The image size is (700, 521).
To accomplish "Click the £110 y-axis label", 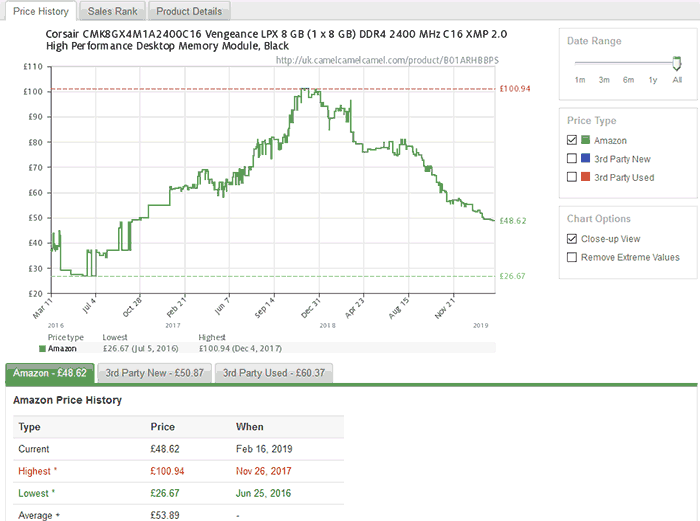I will click(x=33, y=67).
